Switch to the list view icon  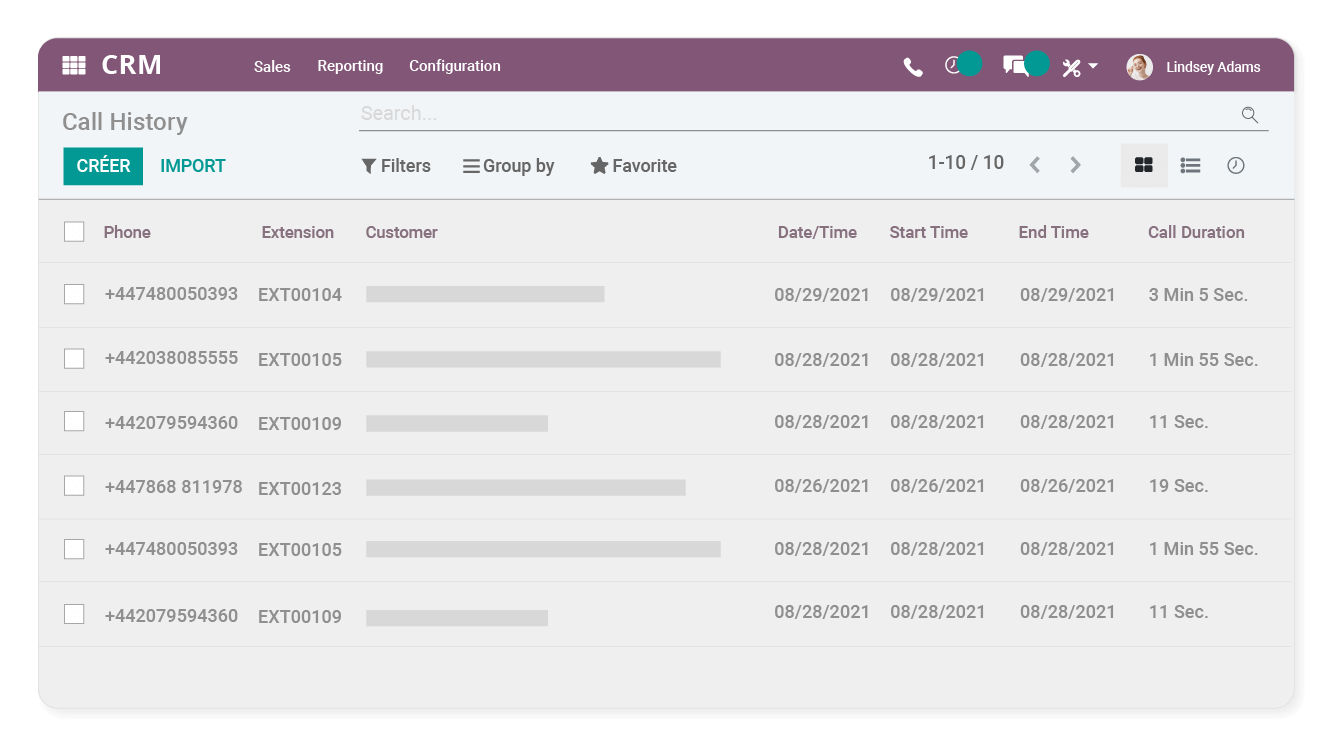(x=1190, y=165)
